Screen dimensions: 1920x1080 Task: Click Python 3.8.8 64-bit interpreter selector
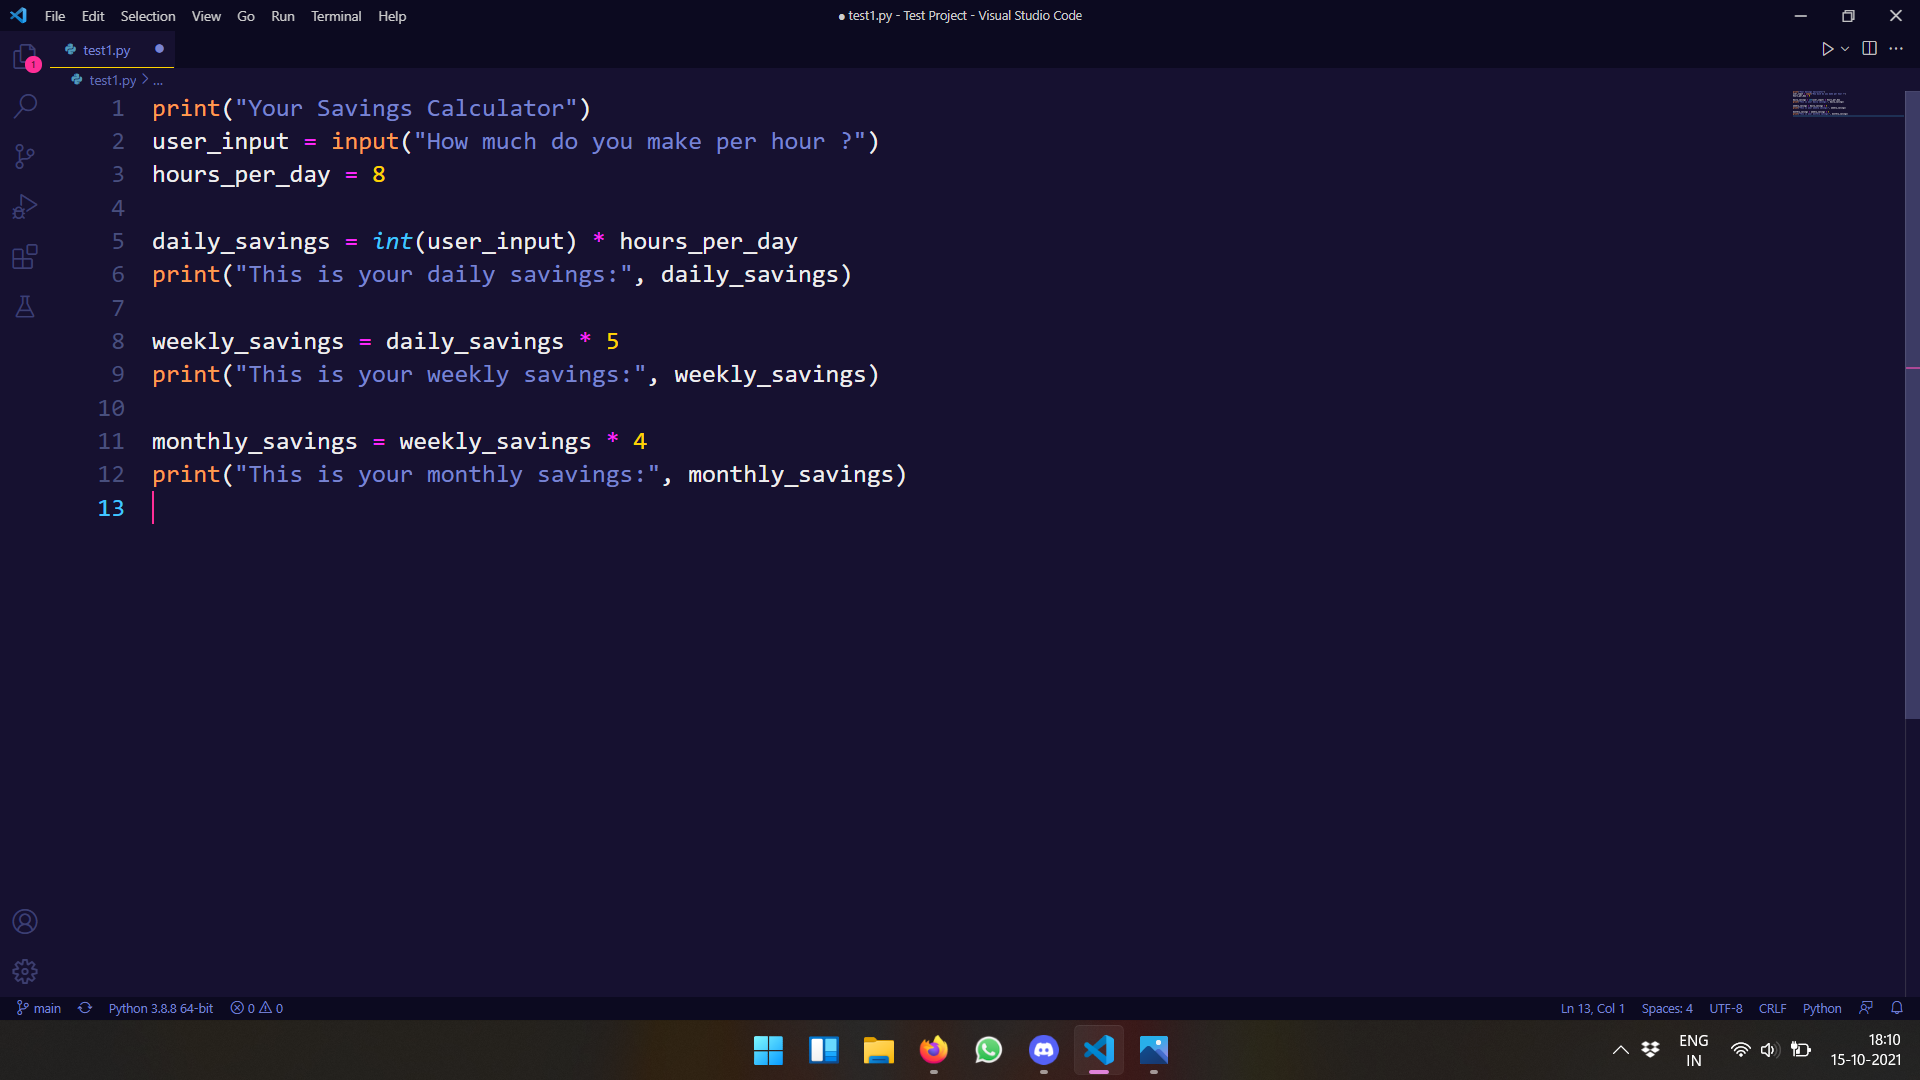(160, 1008)
